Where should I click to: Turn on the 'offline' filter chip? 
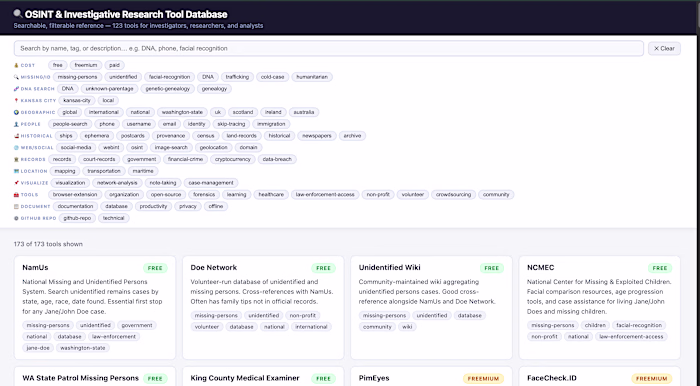click(216, 207)
